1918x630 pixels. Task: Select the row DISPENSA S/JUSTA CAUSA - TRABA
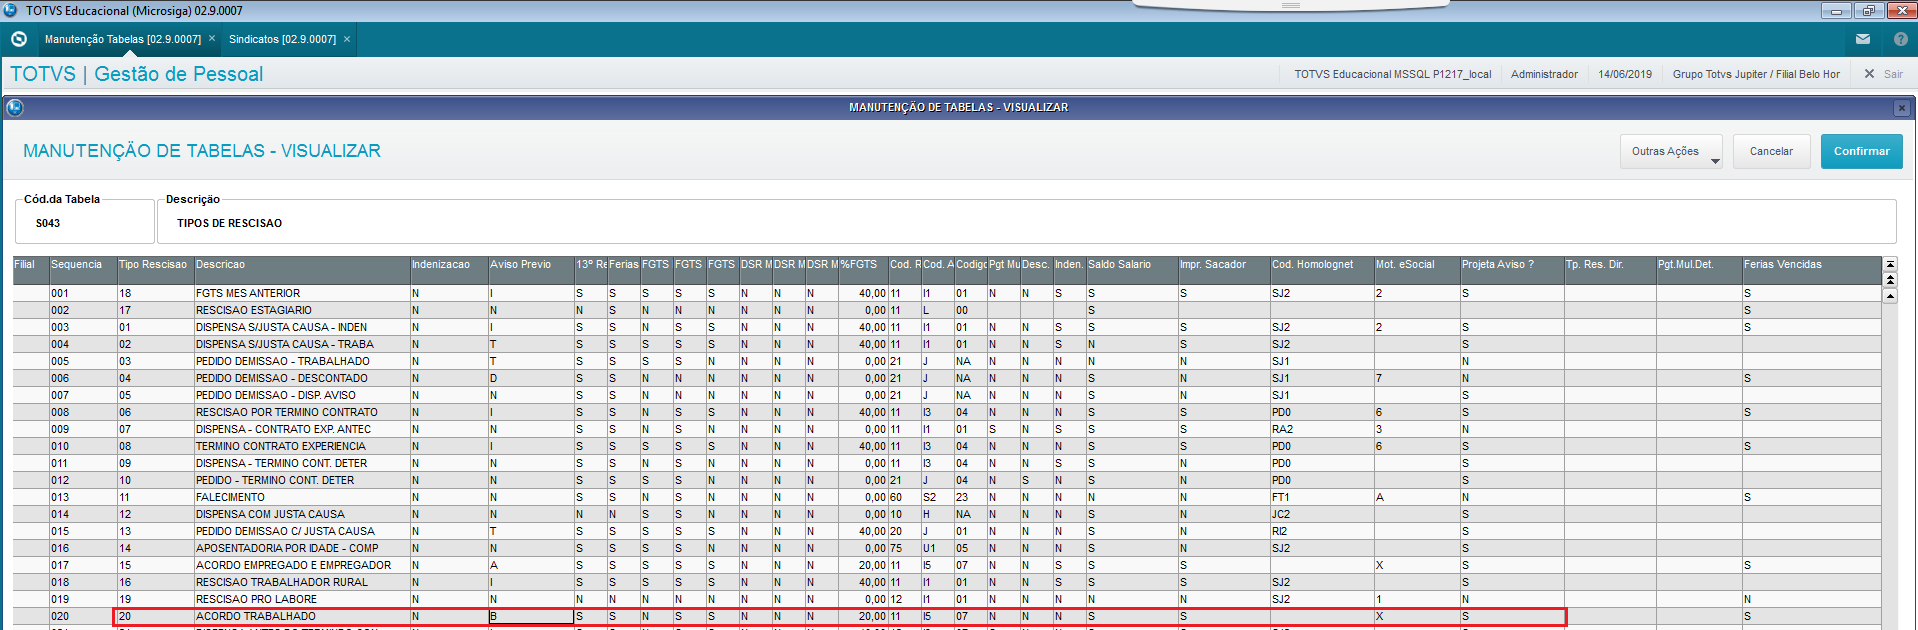coord(947,344)
